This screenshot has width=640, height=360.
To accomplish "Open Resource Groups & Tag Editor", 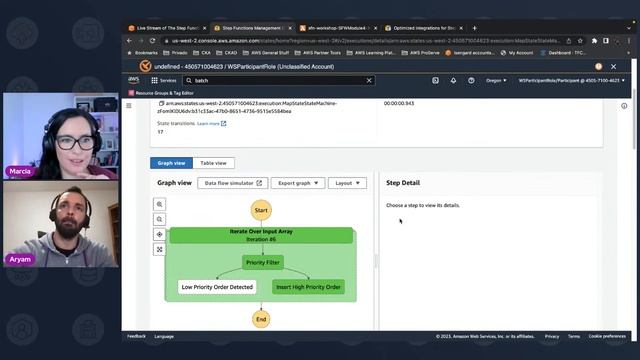I will click(161, 93).
